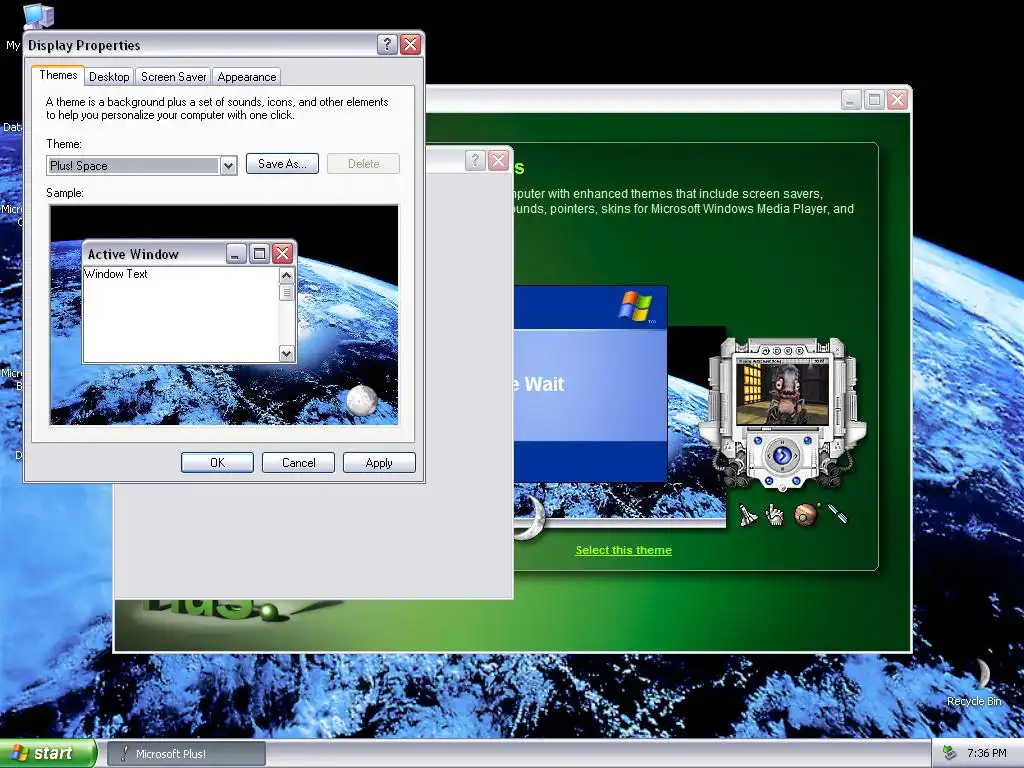
Task: Close the Microsoft Plus! window
Action: pos(897,100)
